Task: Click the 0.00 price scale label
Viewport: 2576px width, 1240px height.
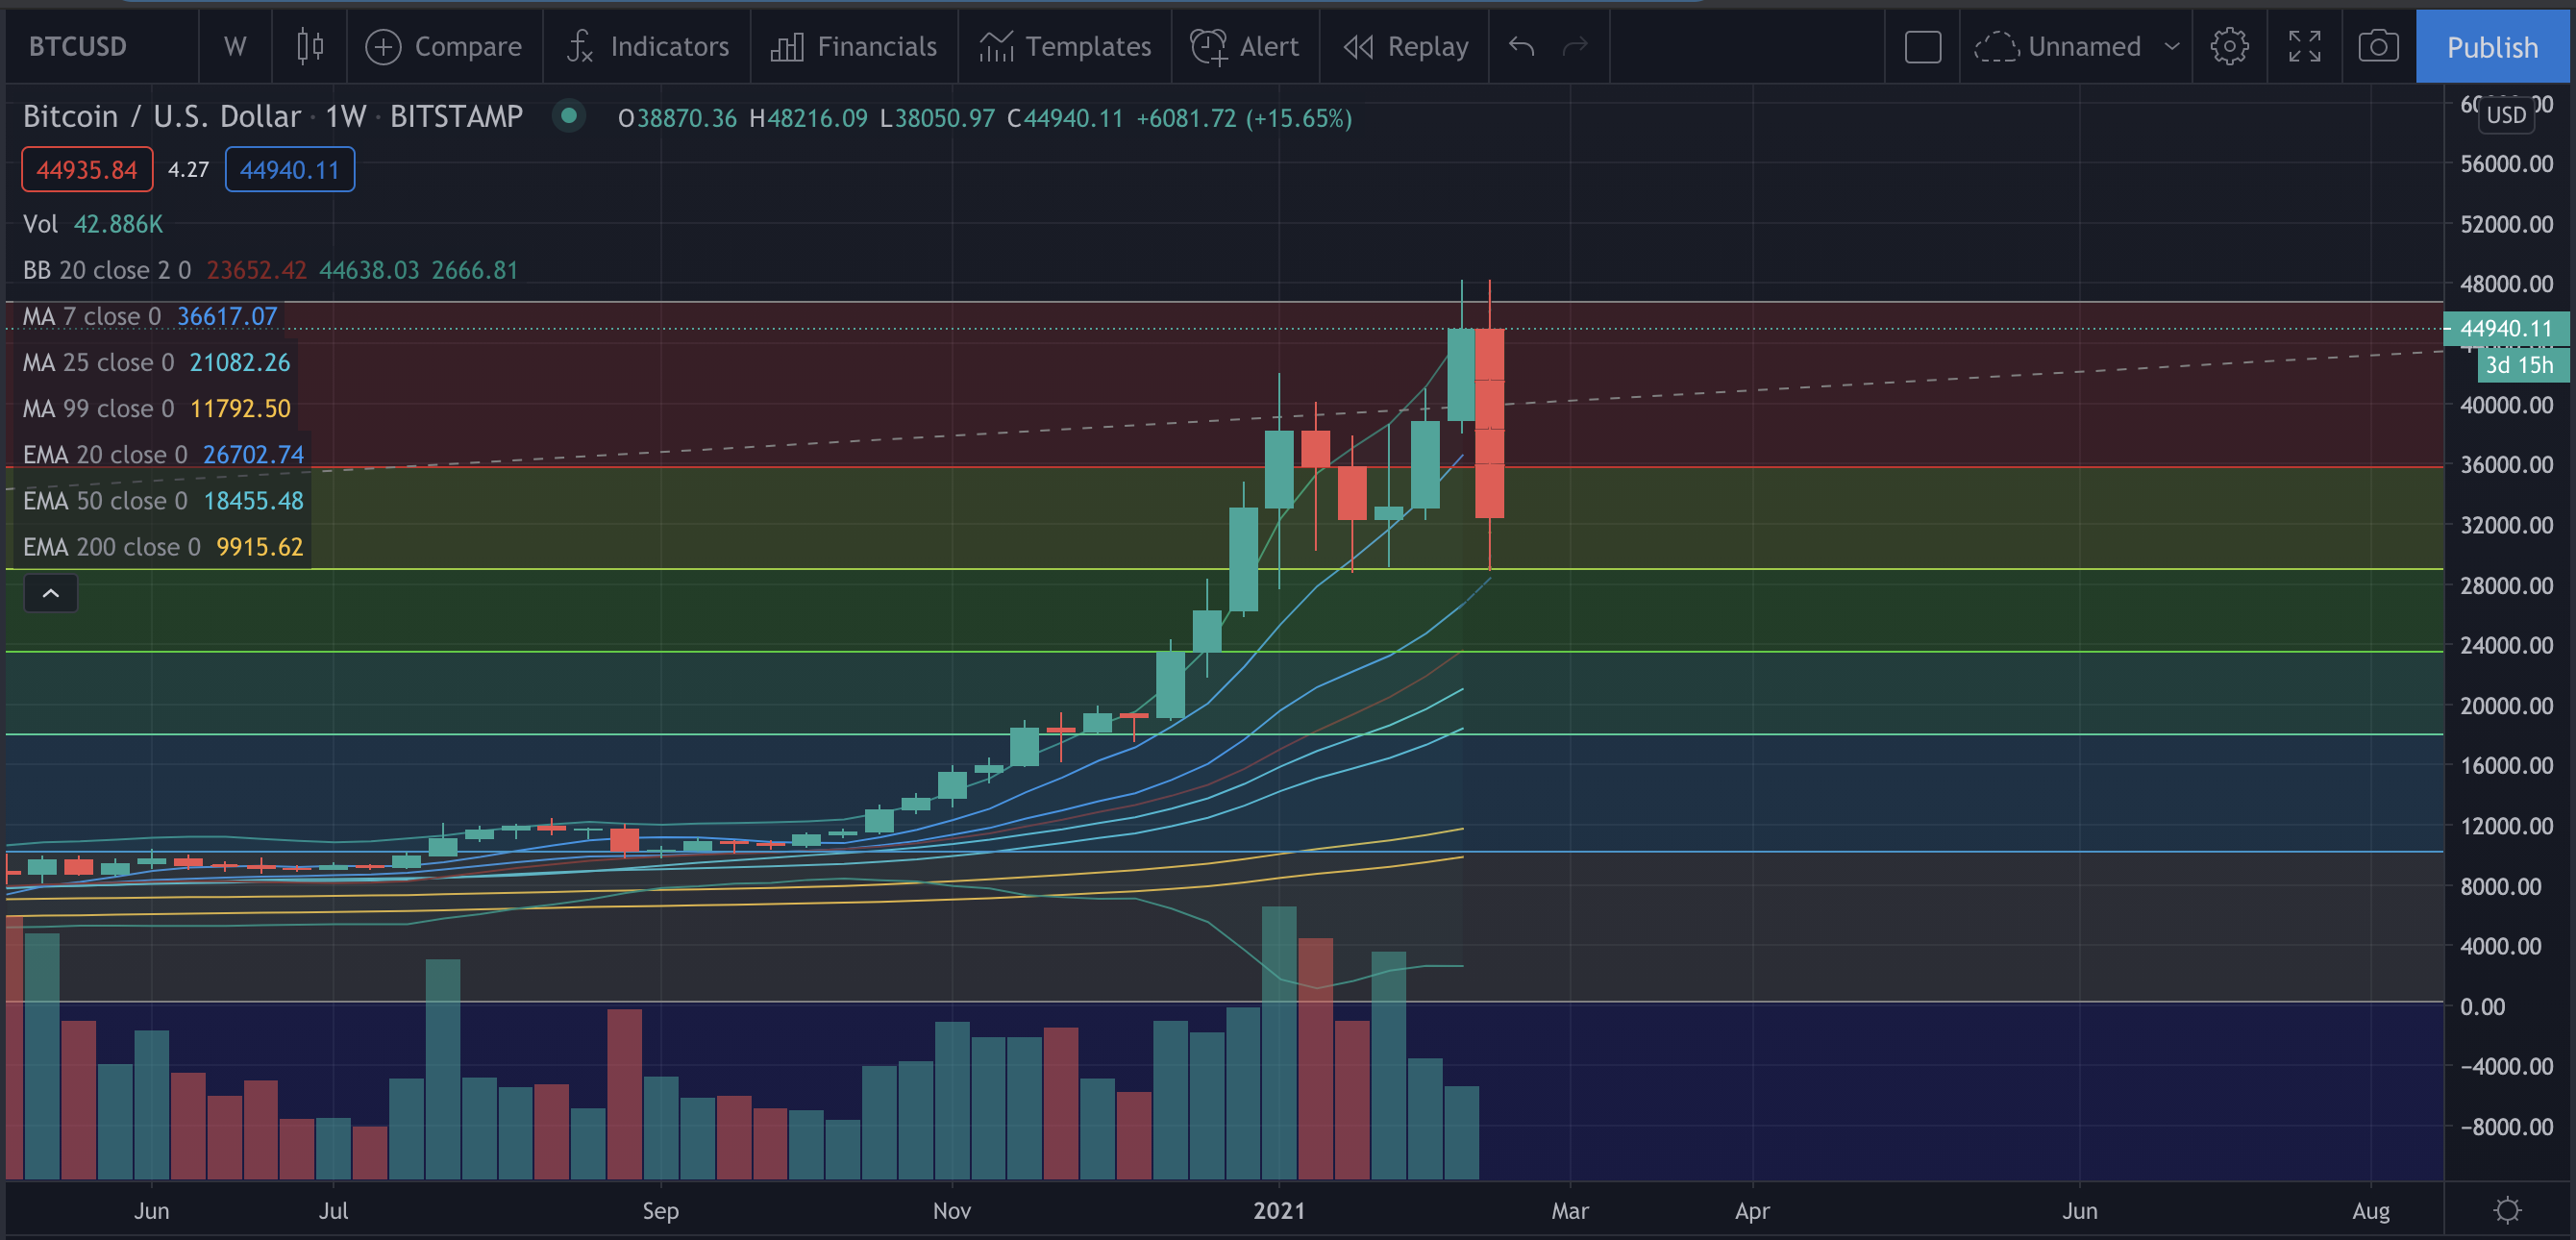Action: [x=2482, y=1006]
